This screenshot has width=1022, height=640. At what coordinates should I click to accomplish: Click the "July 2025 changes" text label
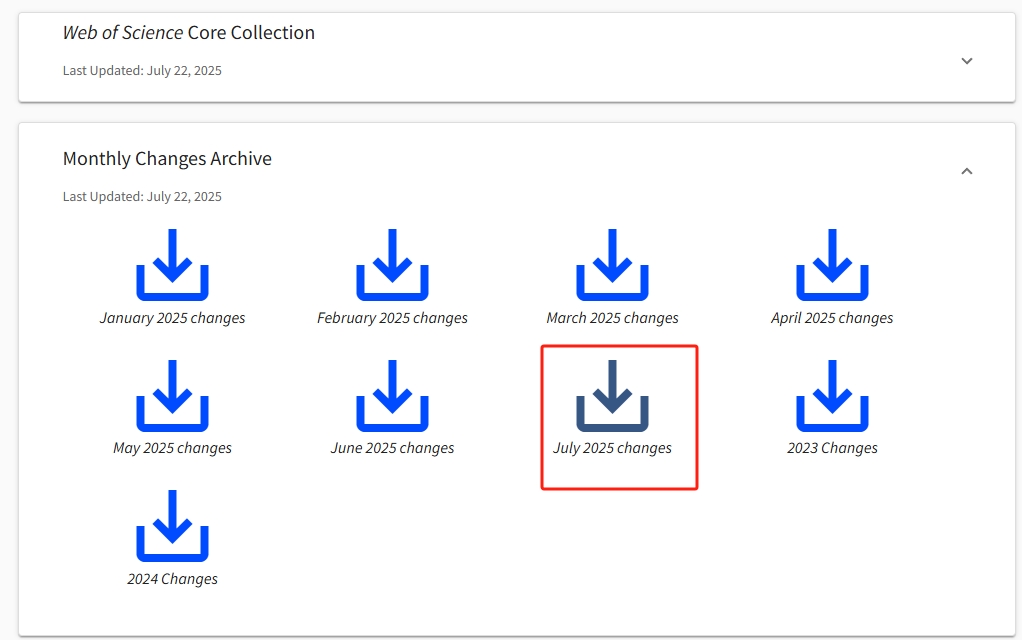(x=612, y=448)
